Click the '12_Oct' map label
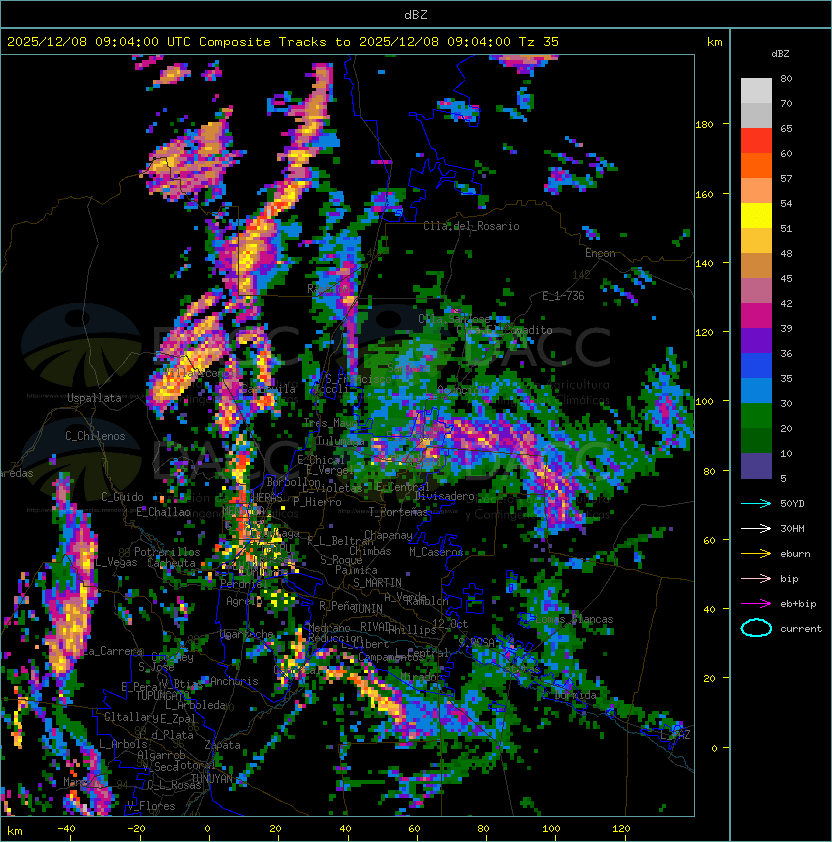Image resolution: width=832 pixels, height=842 pixels. tap(450, 624)
